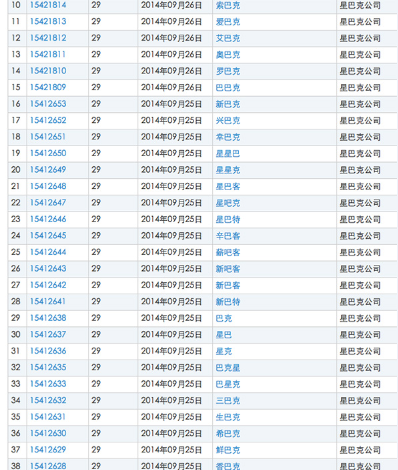This screenshot has width=398, height=470.
Task: Open the 爱巴克 trademark link
Action: click(x=228, y=22)
